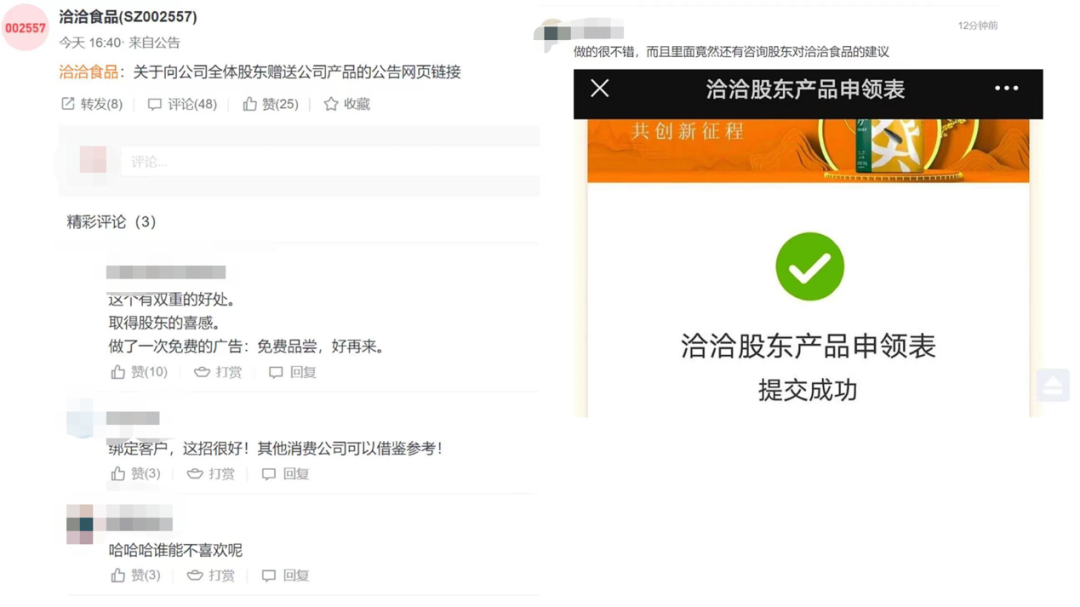Viewport: 1080px width, 607px height.
Task: Click 回复 under the 绑定客户 comment
Action: click(x=285, y=473)
